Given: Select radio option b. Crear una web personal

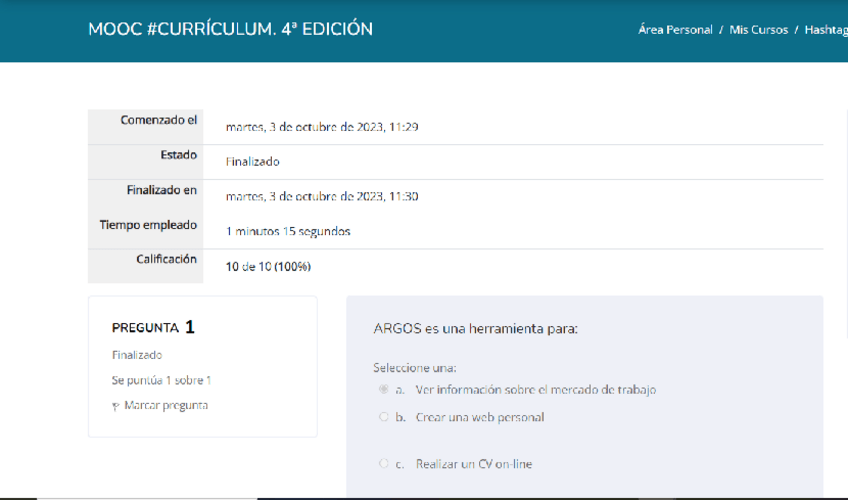Looking at the screenshot, I should 383,417.
